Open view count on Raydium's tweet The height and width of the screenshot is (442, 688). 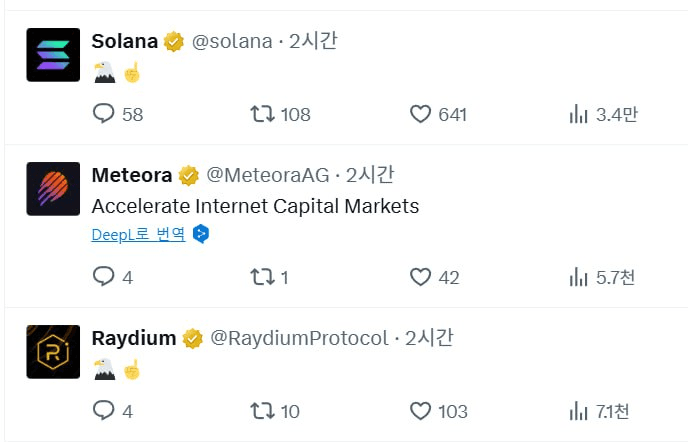pyautogui.click(x=578, y=411)
